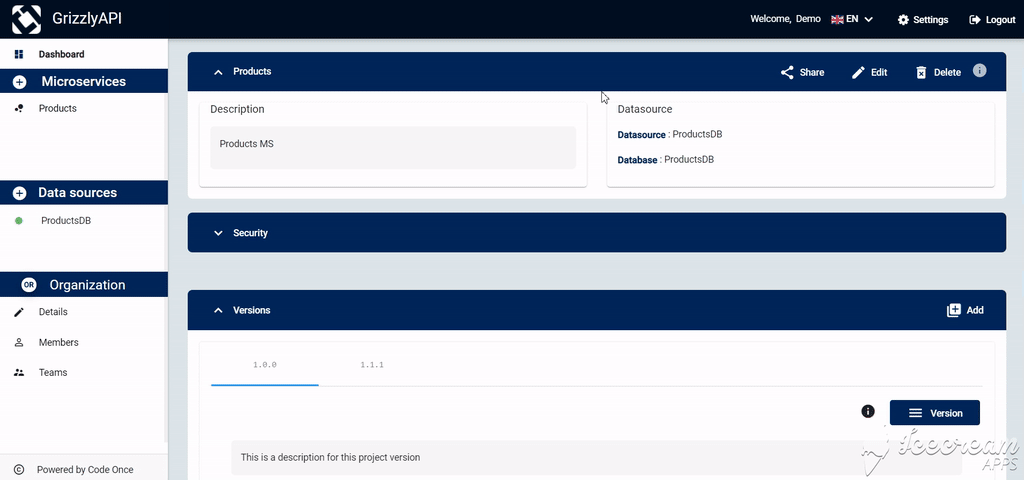The height and width of the screenshot is (480, 1024).
Task: Click Powered by Code Once footer
Action: click(85, 470)
